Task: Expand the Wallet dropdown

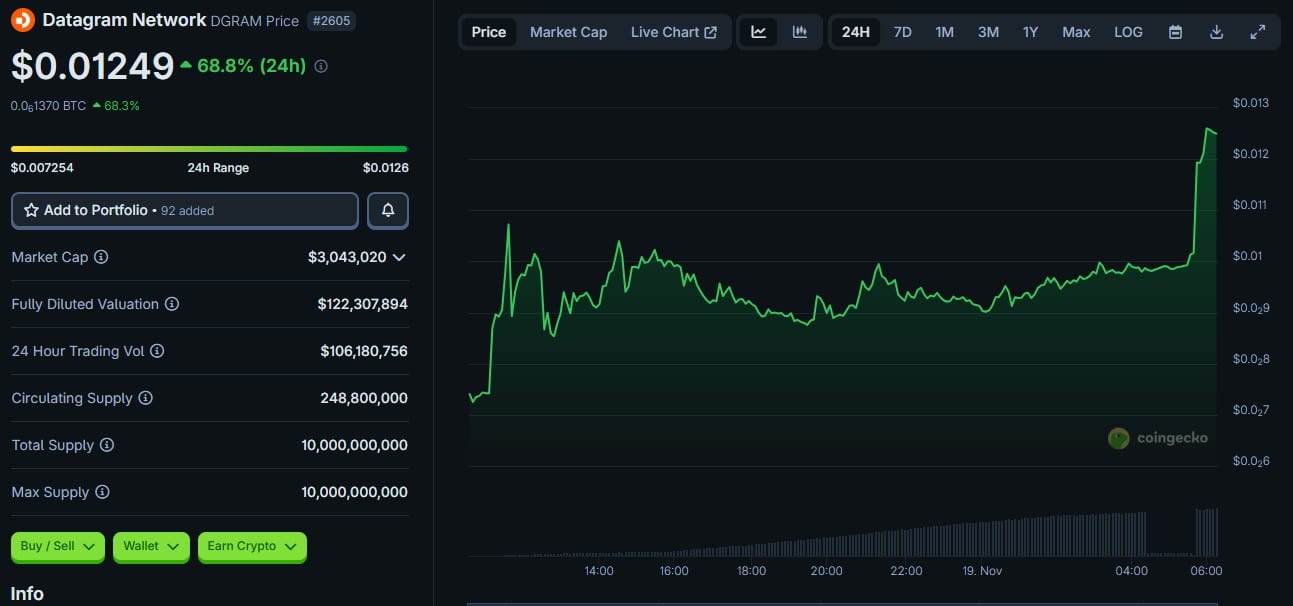Action: tap(151, 546)
